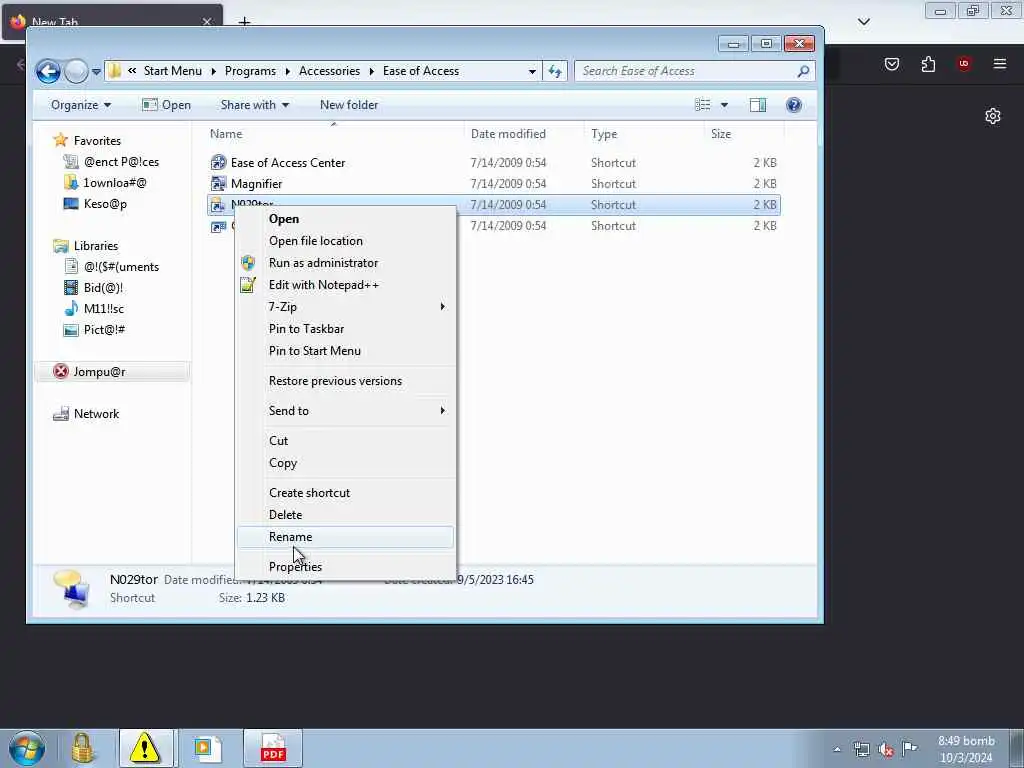
Task: Sort by the Date modified column header
Action: [522, 134]
